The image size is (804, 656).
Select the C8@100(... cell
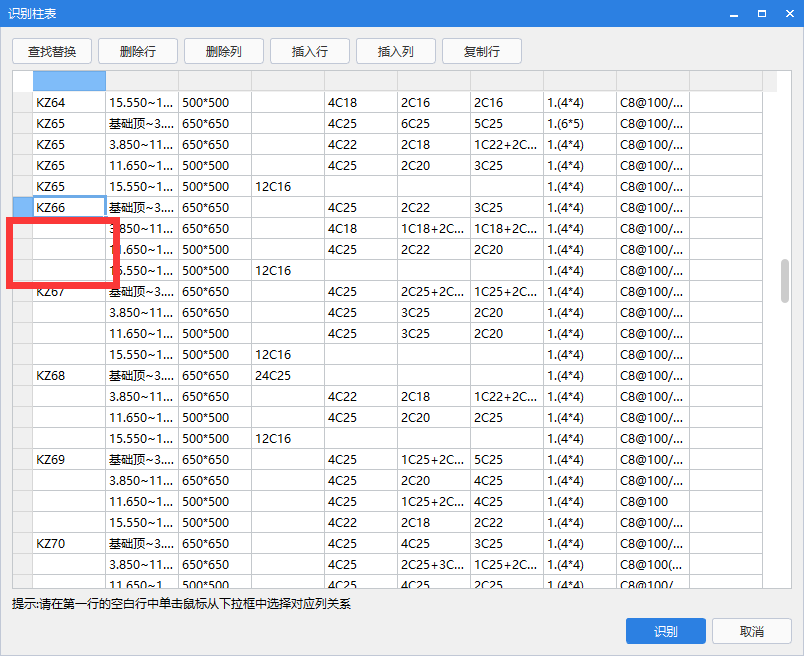point(652,565)
